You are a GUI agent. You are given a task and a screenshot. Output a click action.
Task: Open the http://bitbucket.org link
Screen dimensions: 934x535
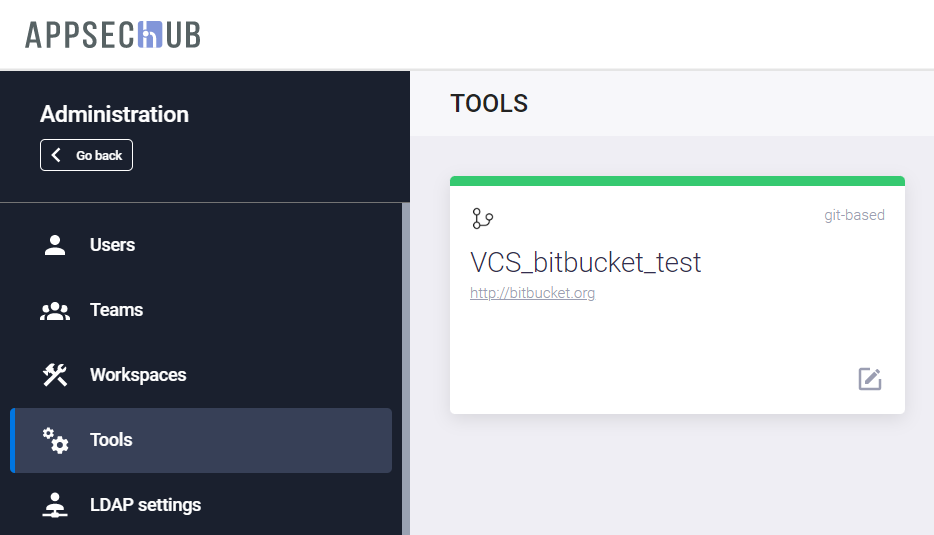point(532,293)
